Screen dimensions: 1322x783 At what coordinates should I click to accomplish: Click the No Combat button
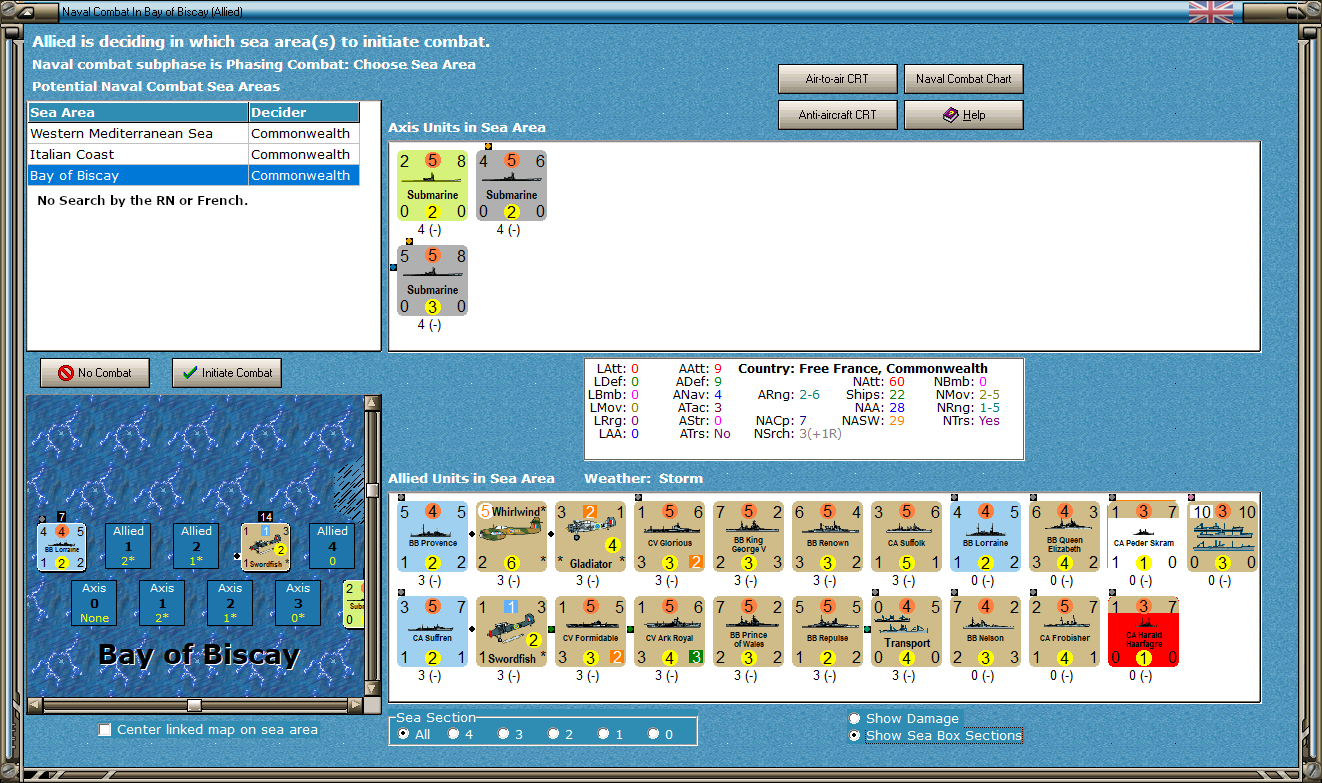tap(95, 373)
